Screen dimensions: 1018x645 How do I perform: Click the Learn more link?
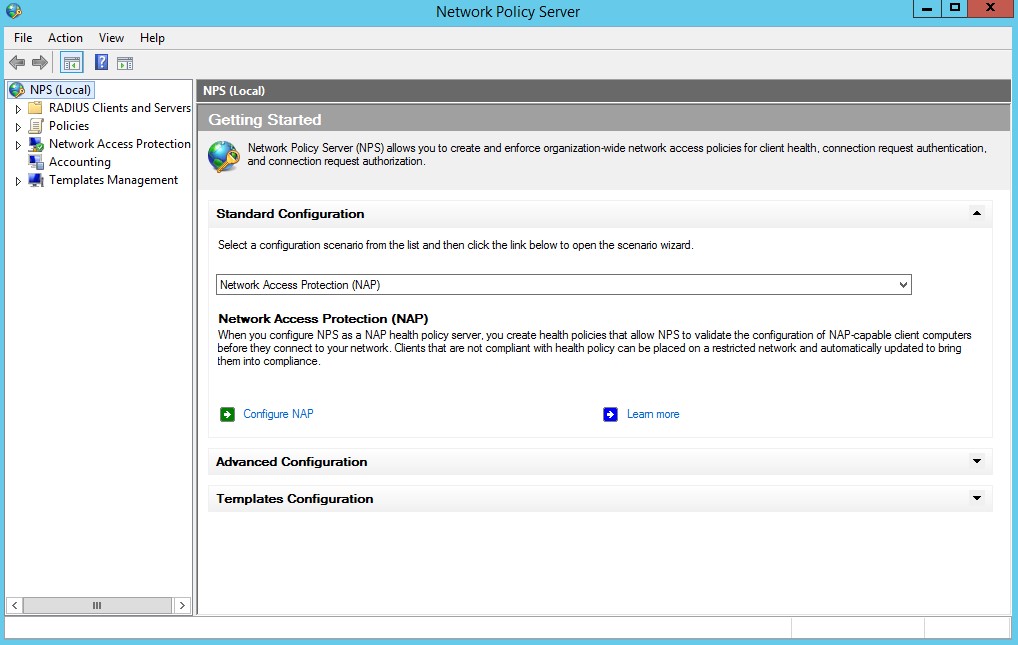[x=652, y=414]
